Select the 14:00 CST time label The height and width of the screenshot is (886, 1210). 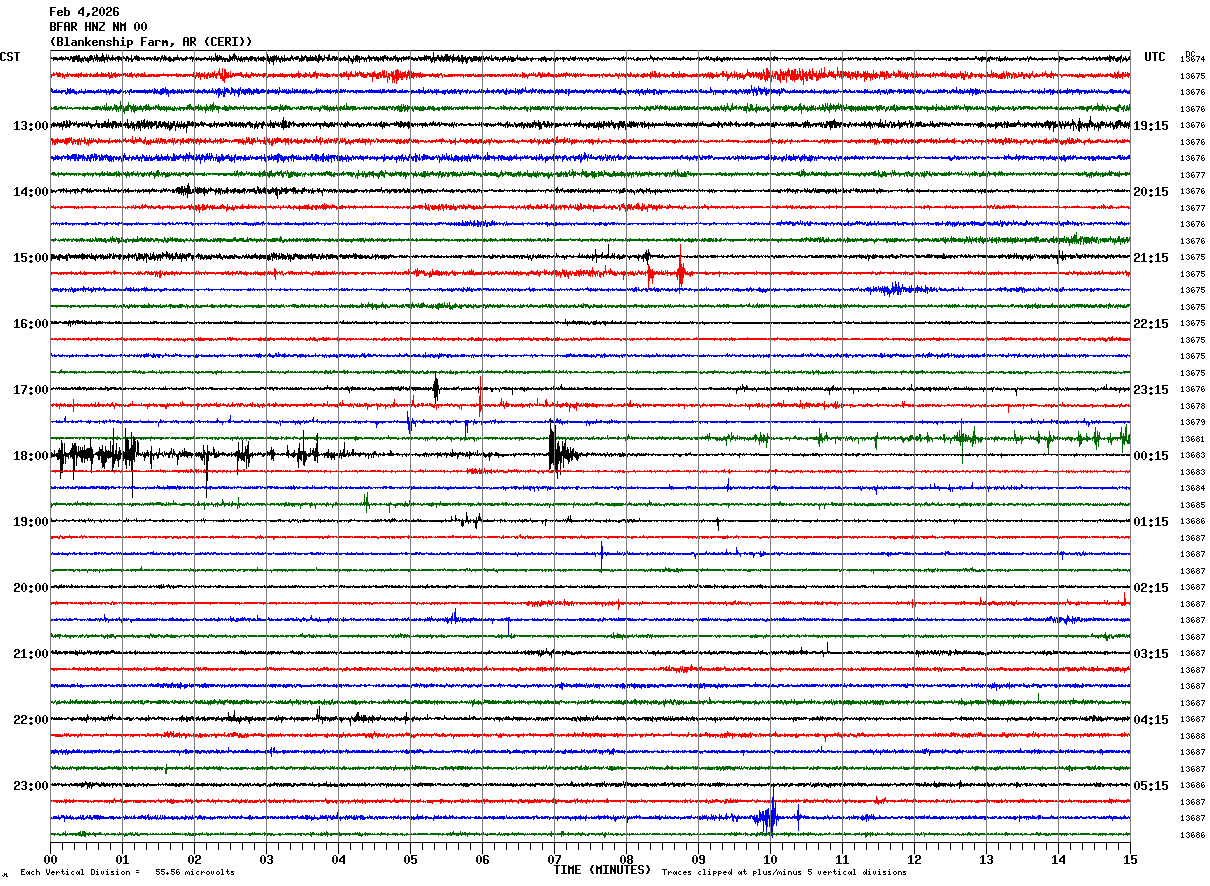coord(31,192)
